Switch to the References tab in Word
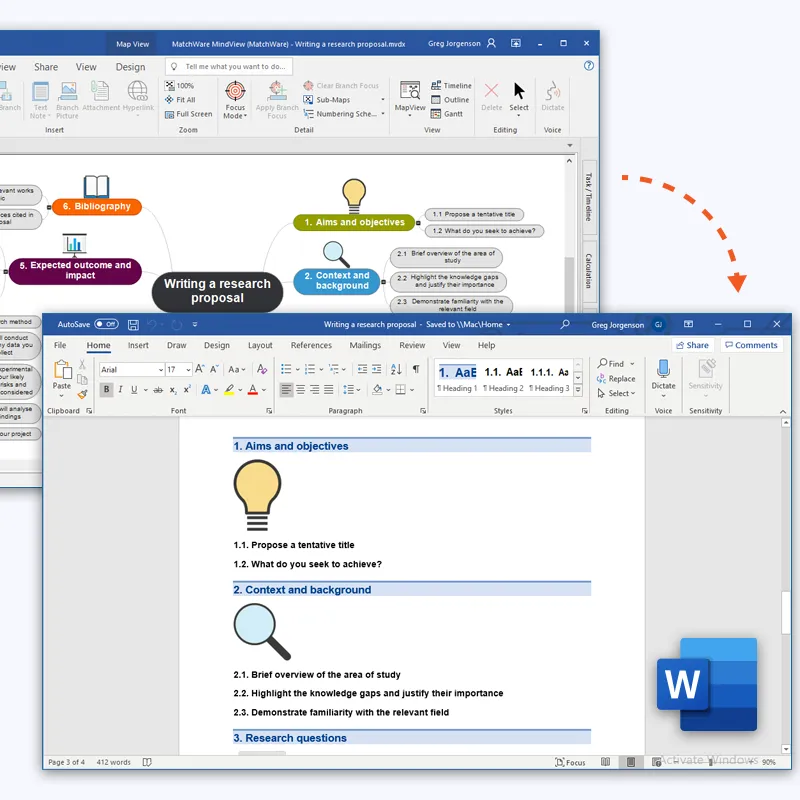The image size is (800, 800). coord(311,345)
